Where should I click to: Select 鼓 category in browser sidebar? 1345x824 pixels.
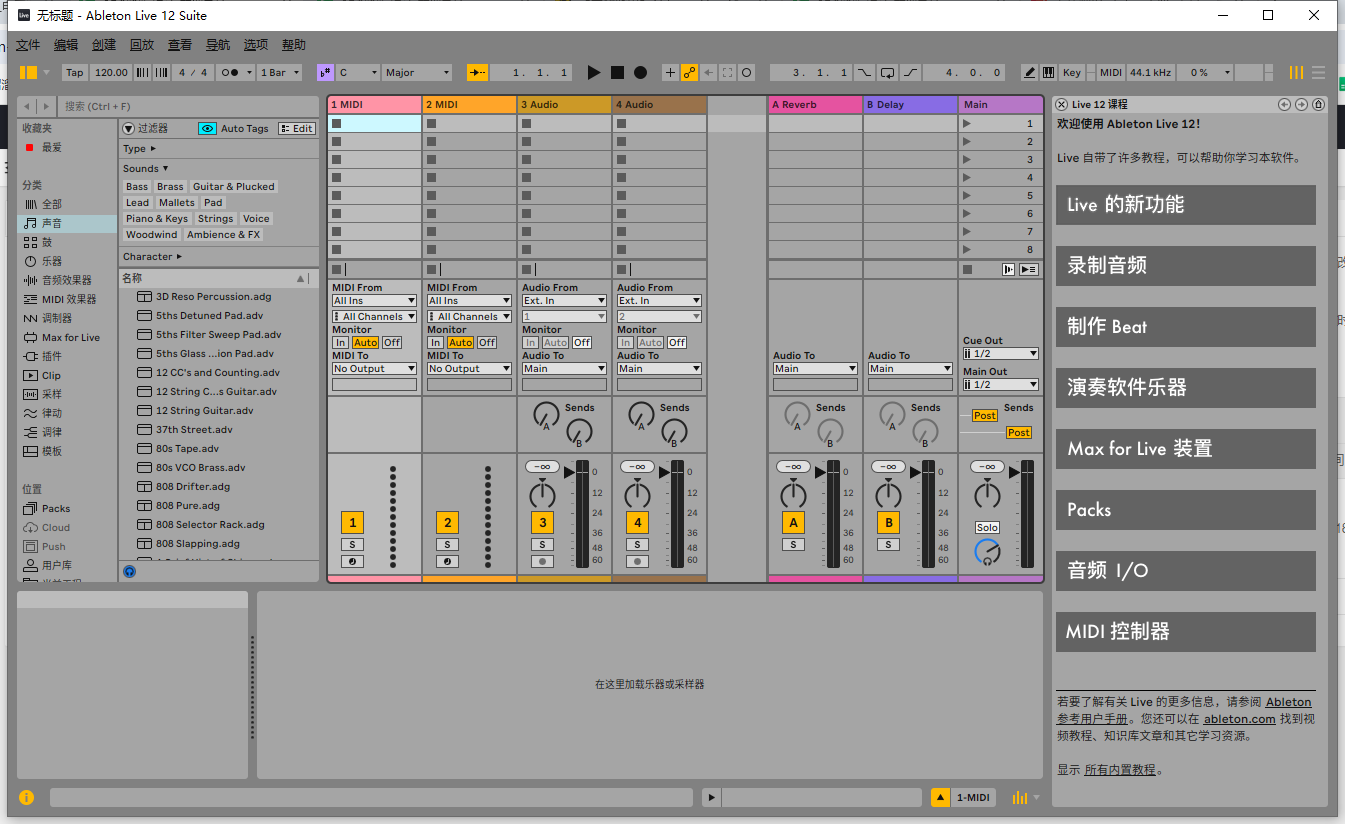point(67,242)
